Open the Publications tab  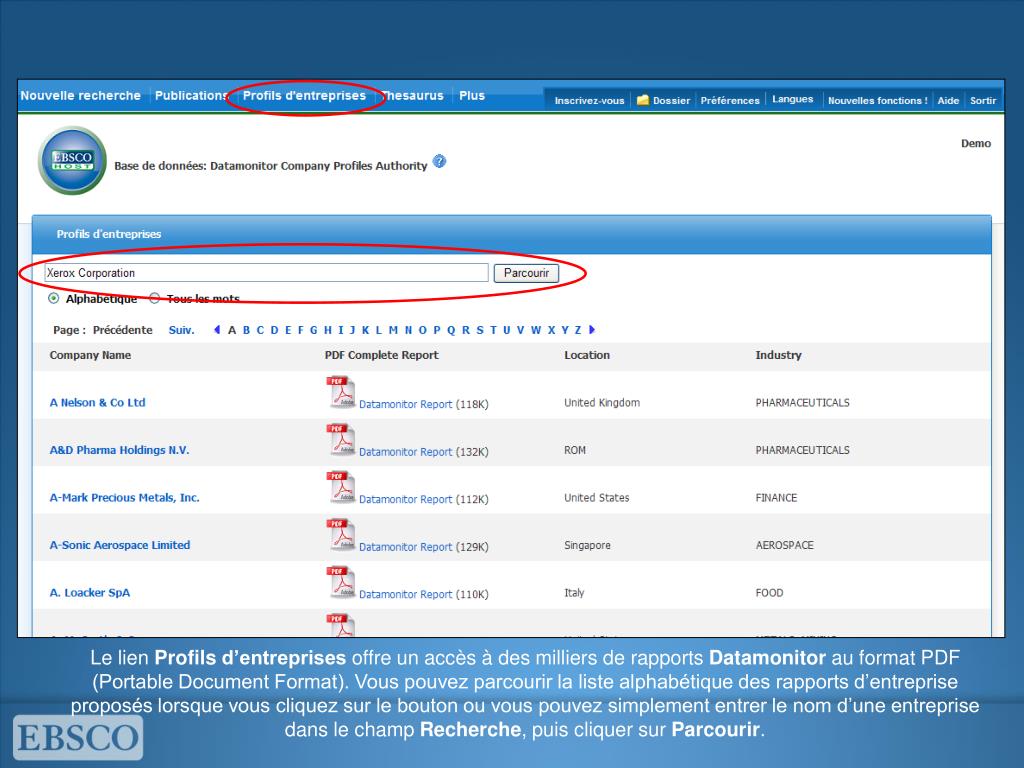click(x=191, y=95)
